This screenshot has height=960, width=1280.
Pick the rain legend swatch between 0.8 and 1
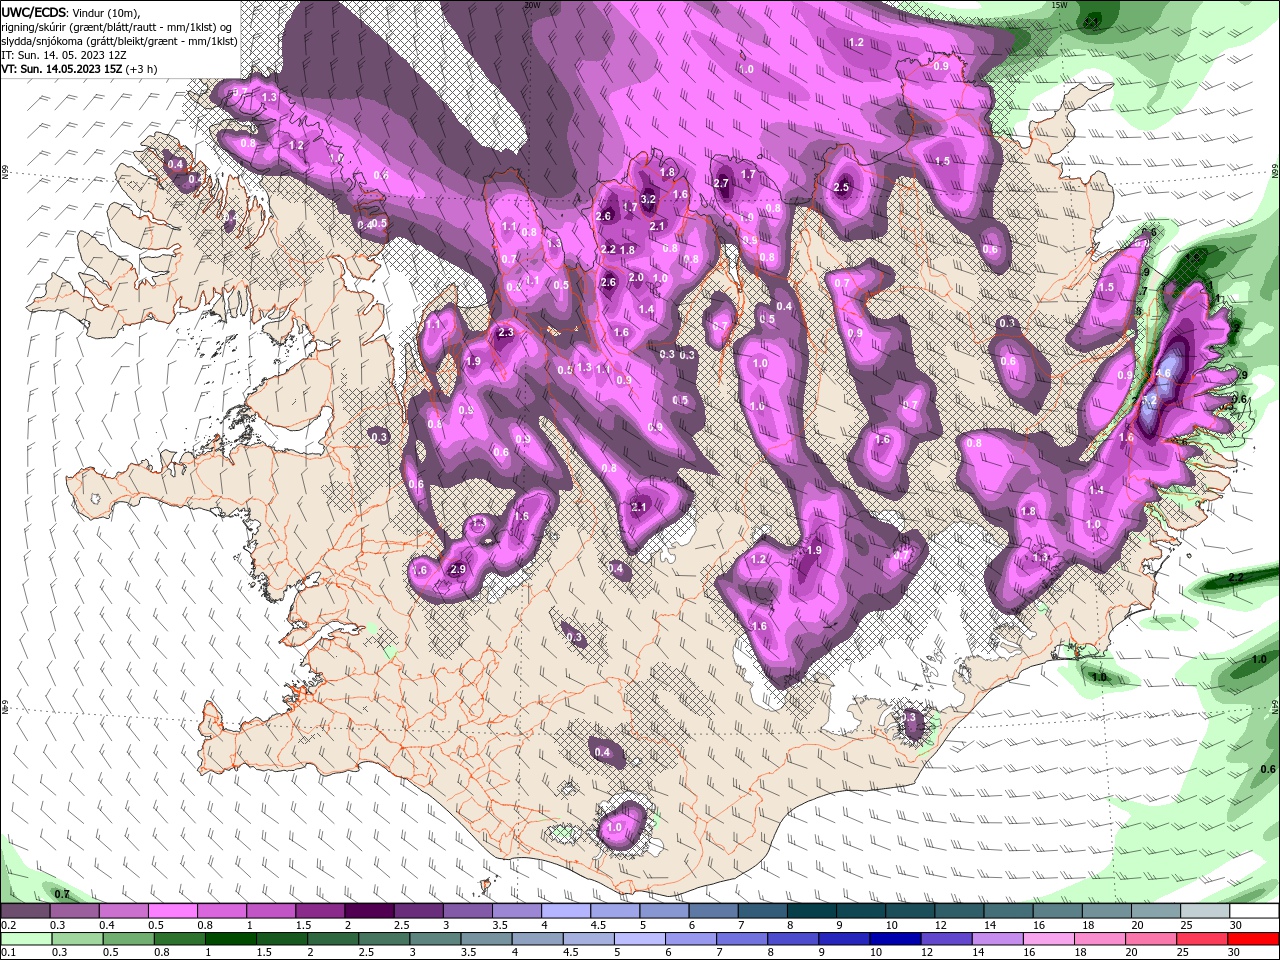click(x=179, y=939)
